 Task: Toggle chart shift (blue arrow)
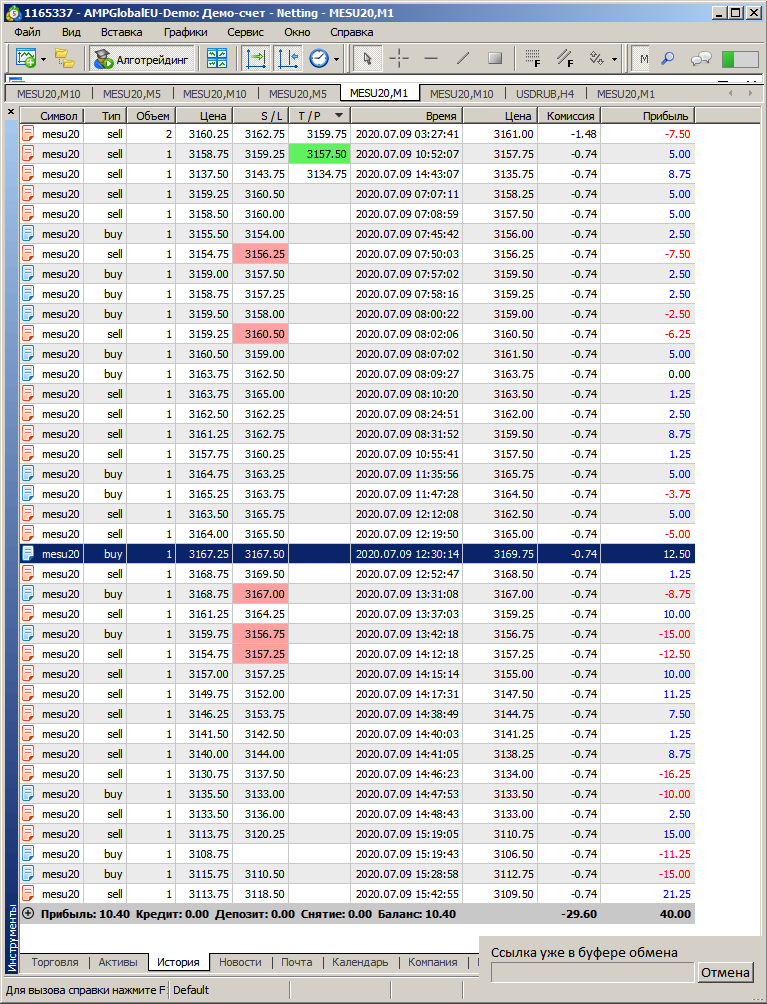pyautogui.click(x=287, y=59)
